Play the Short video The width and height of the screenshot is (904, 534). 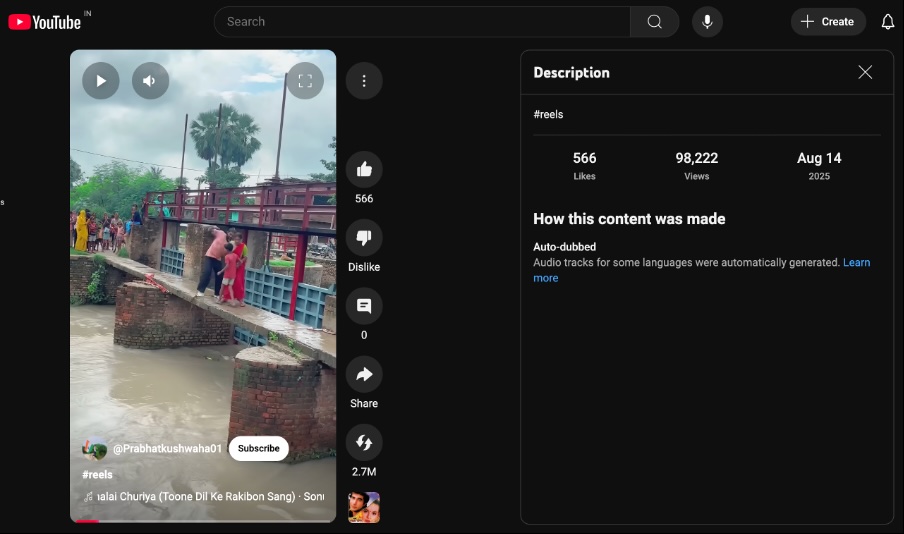point(101,81)
